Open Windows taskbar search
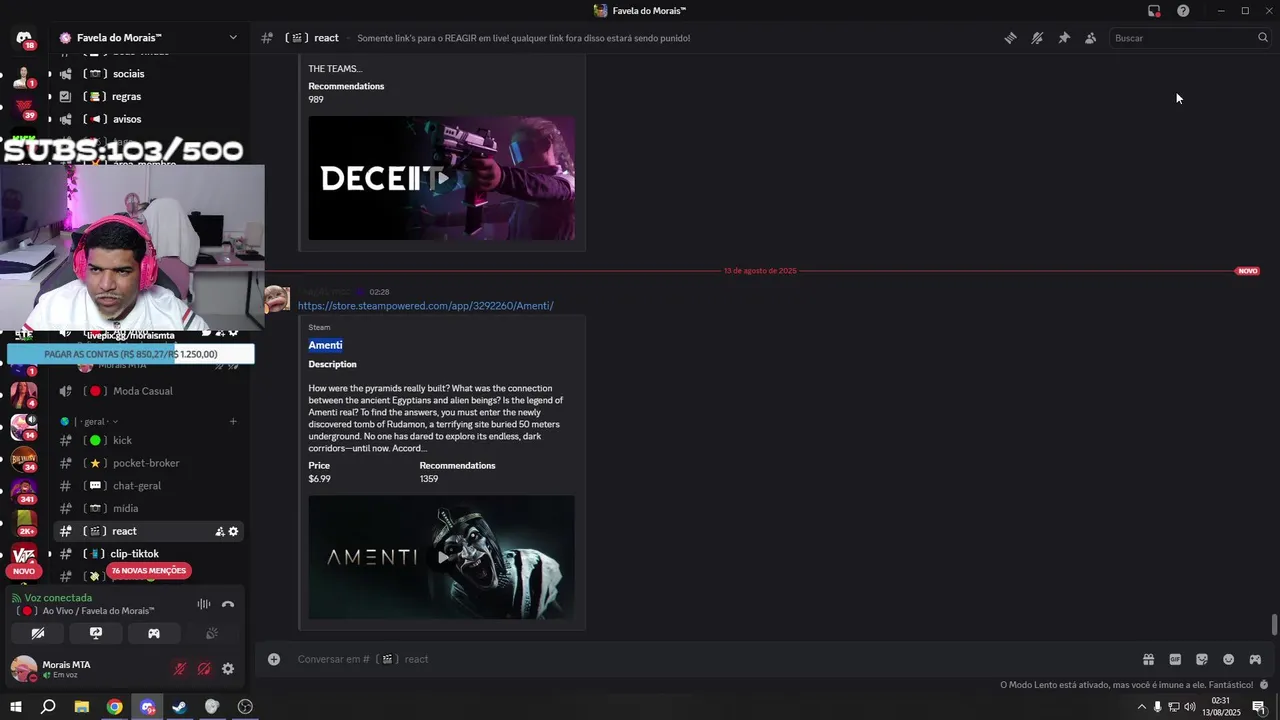 coord(48,707)
